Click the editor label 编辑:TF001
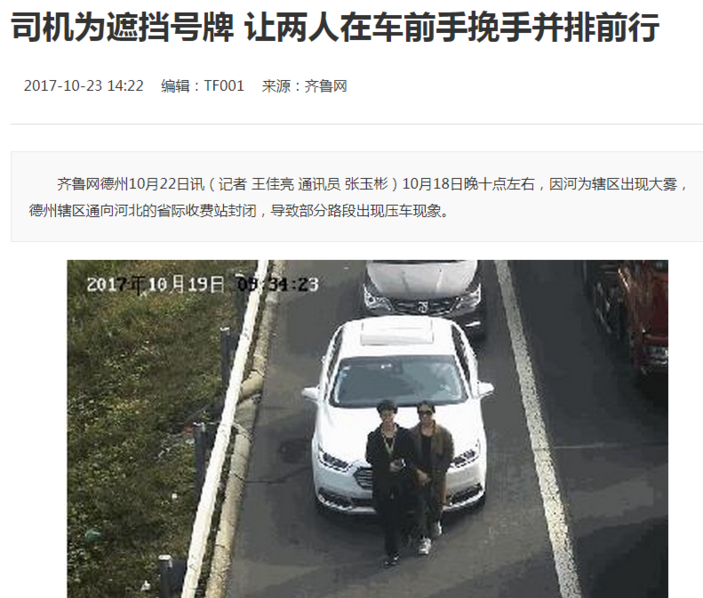Image resolution: width=703 pixels, height=598 pixels. pyautogui.click(x=203, y=86)
